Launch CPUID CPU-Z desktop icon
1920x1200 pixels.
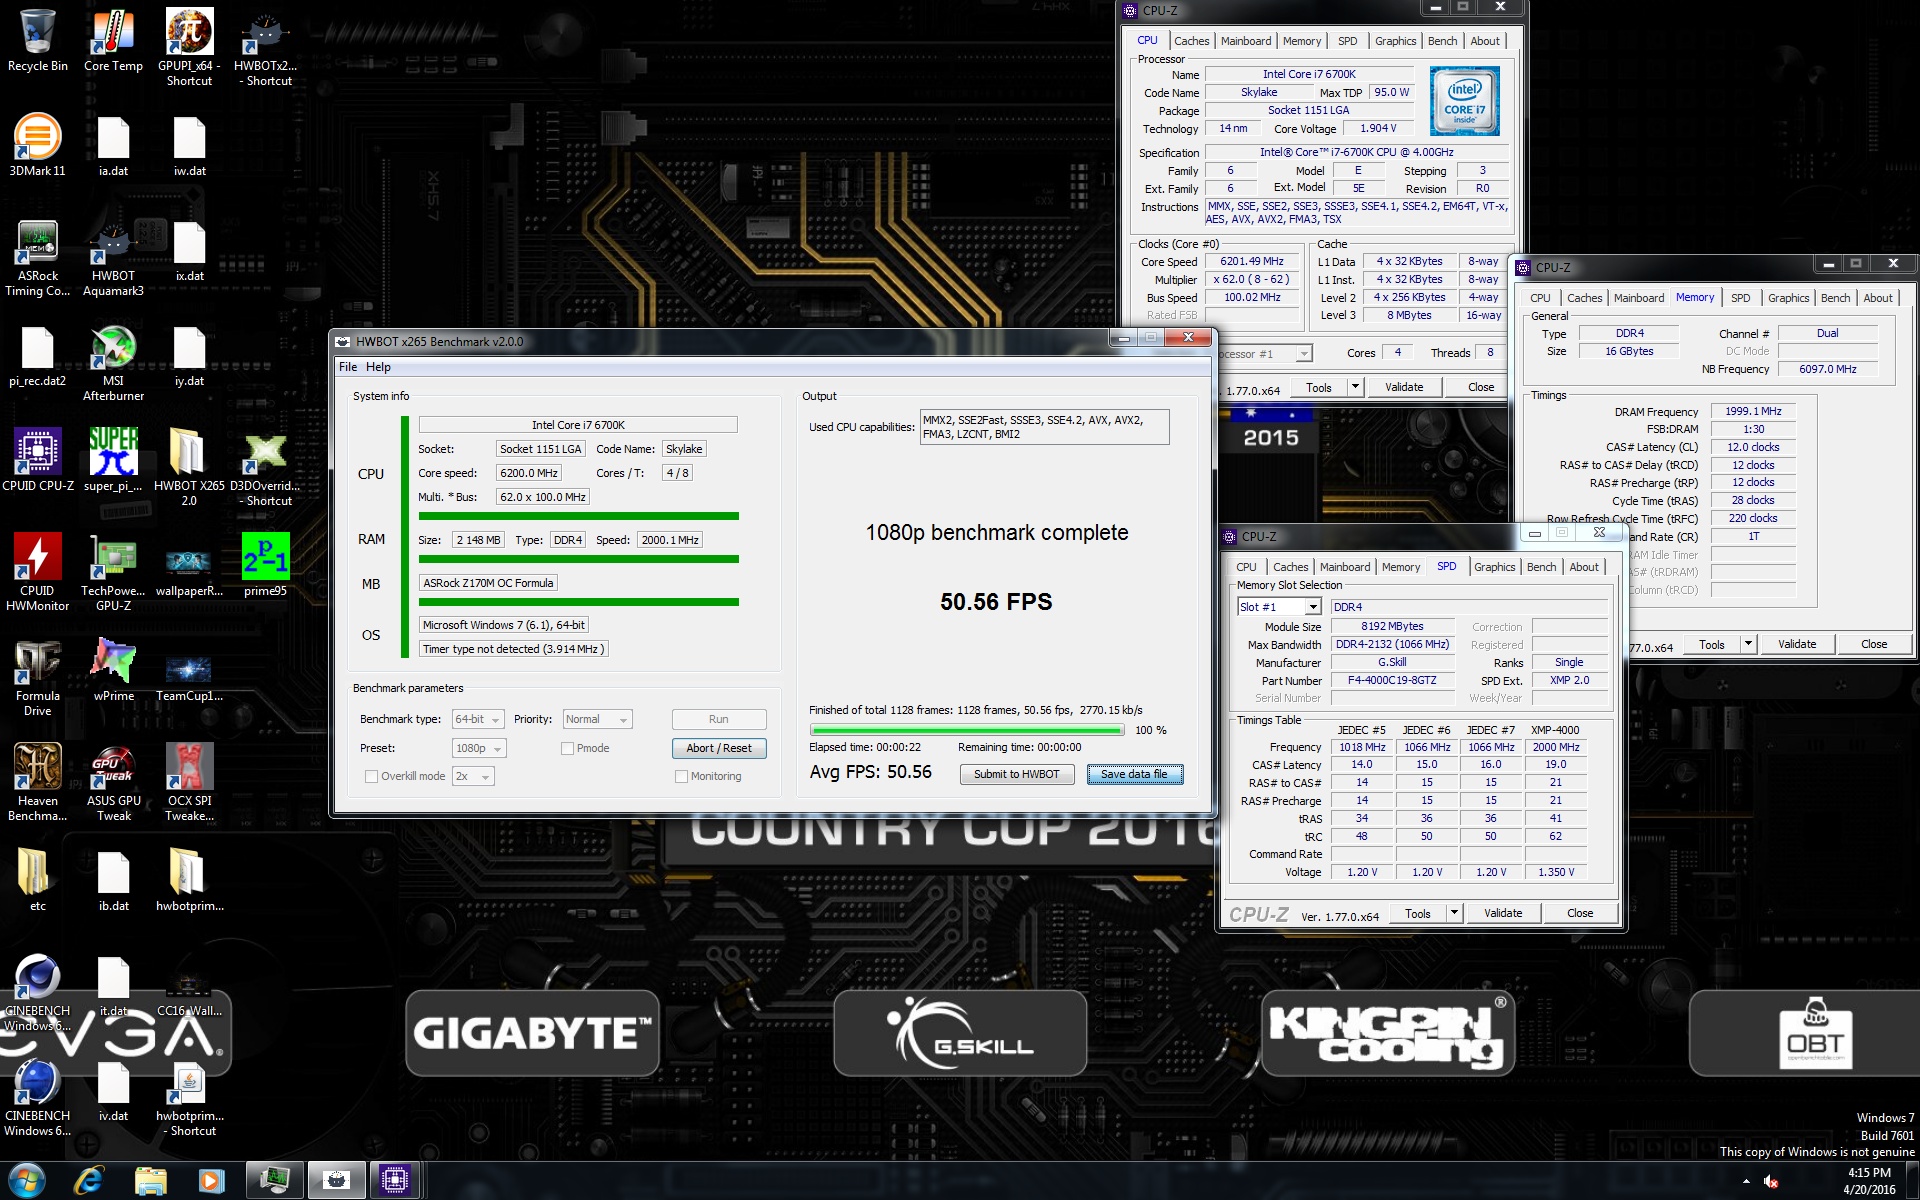pyautogui.click(x=37, y=461)
